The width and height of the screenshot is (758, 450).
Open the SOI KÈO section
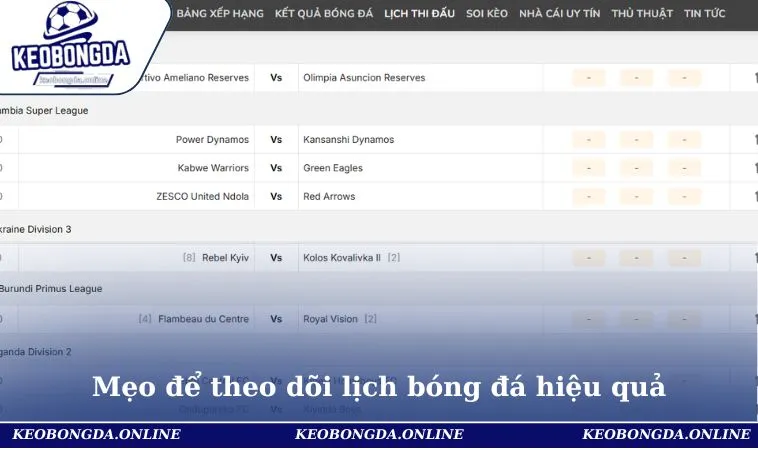[x=486, y=14]
